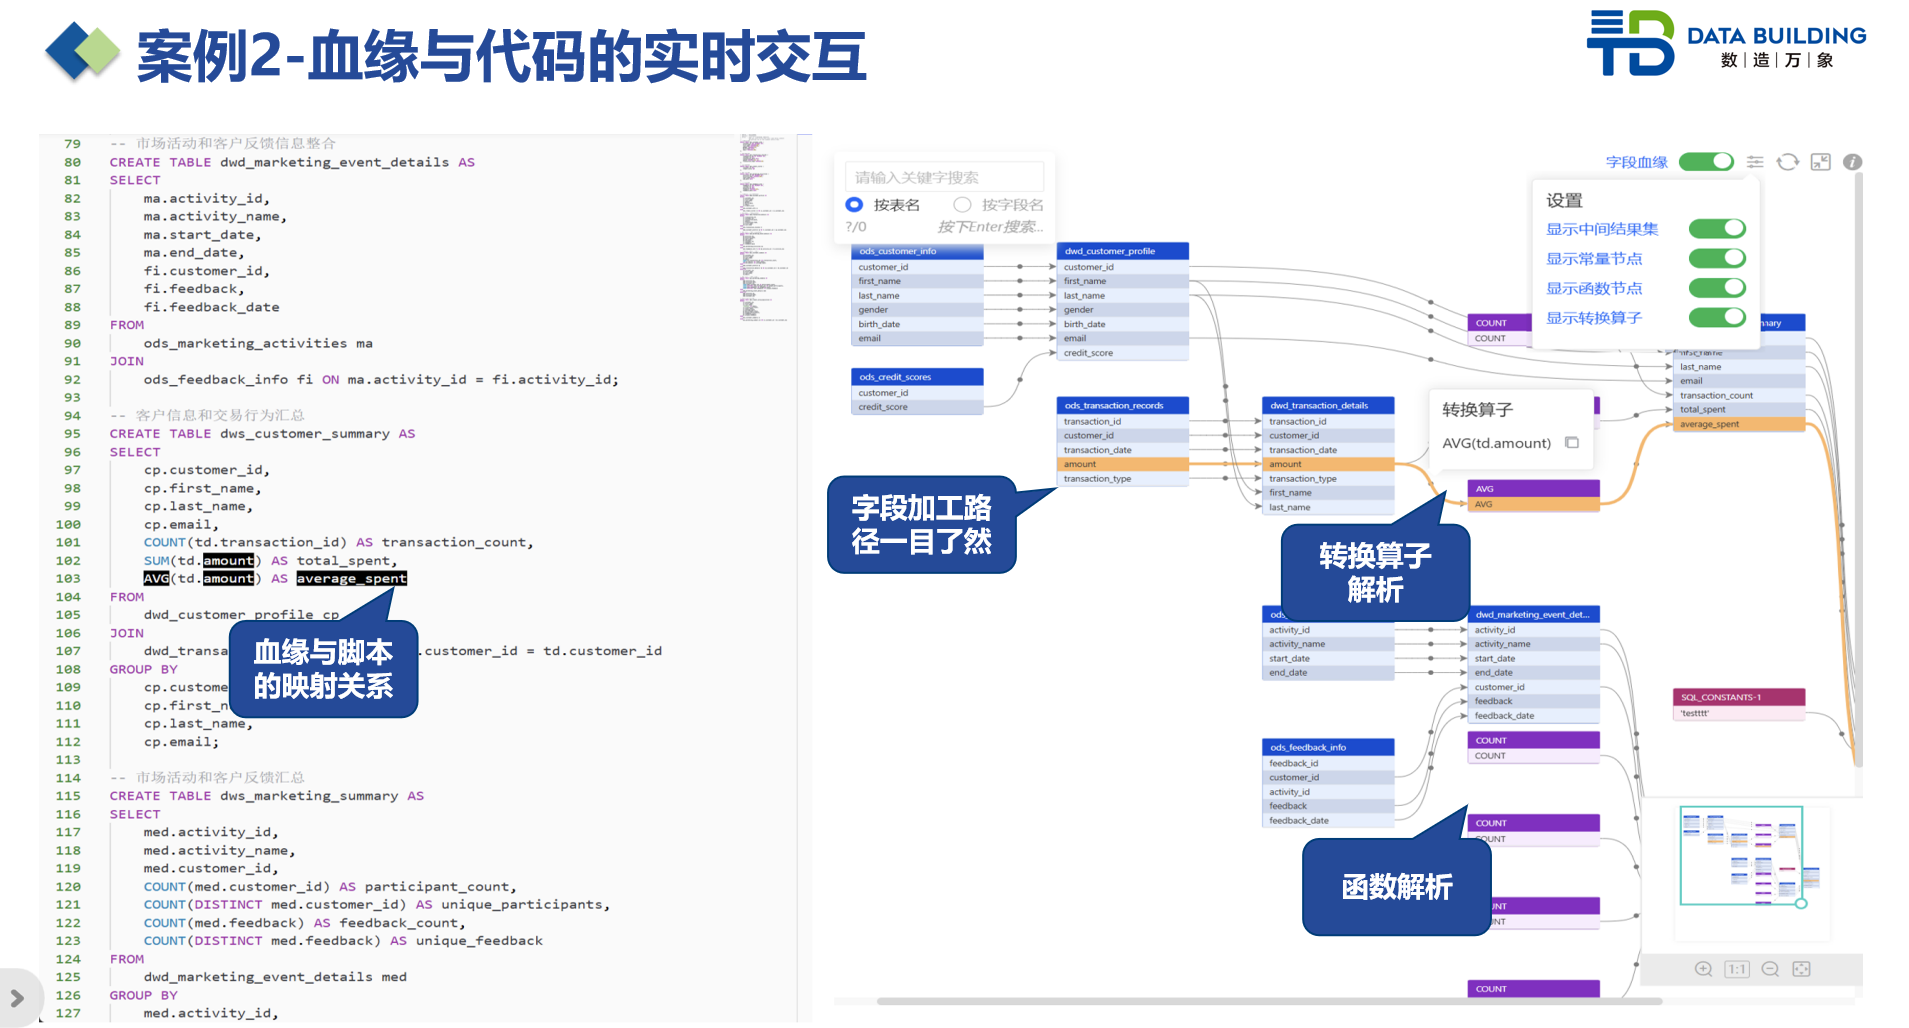Screen dimensions: 1909x1028
Task: Click the keyword search input field
Action: 944,178
